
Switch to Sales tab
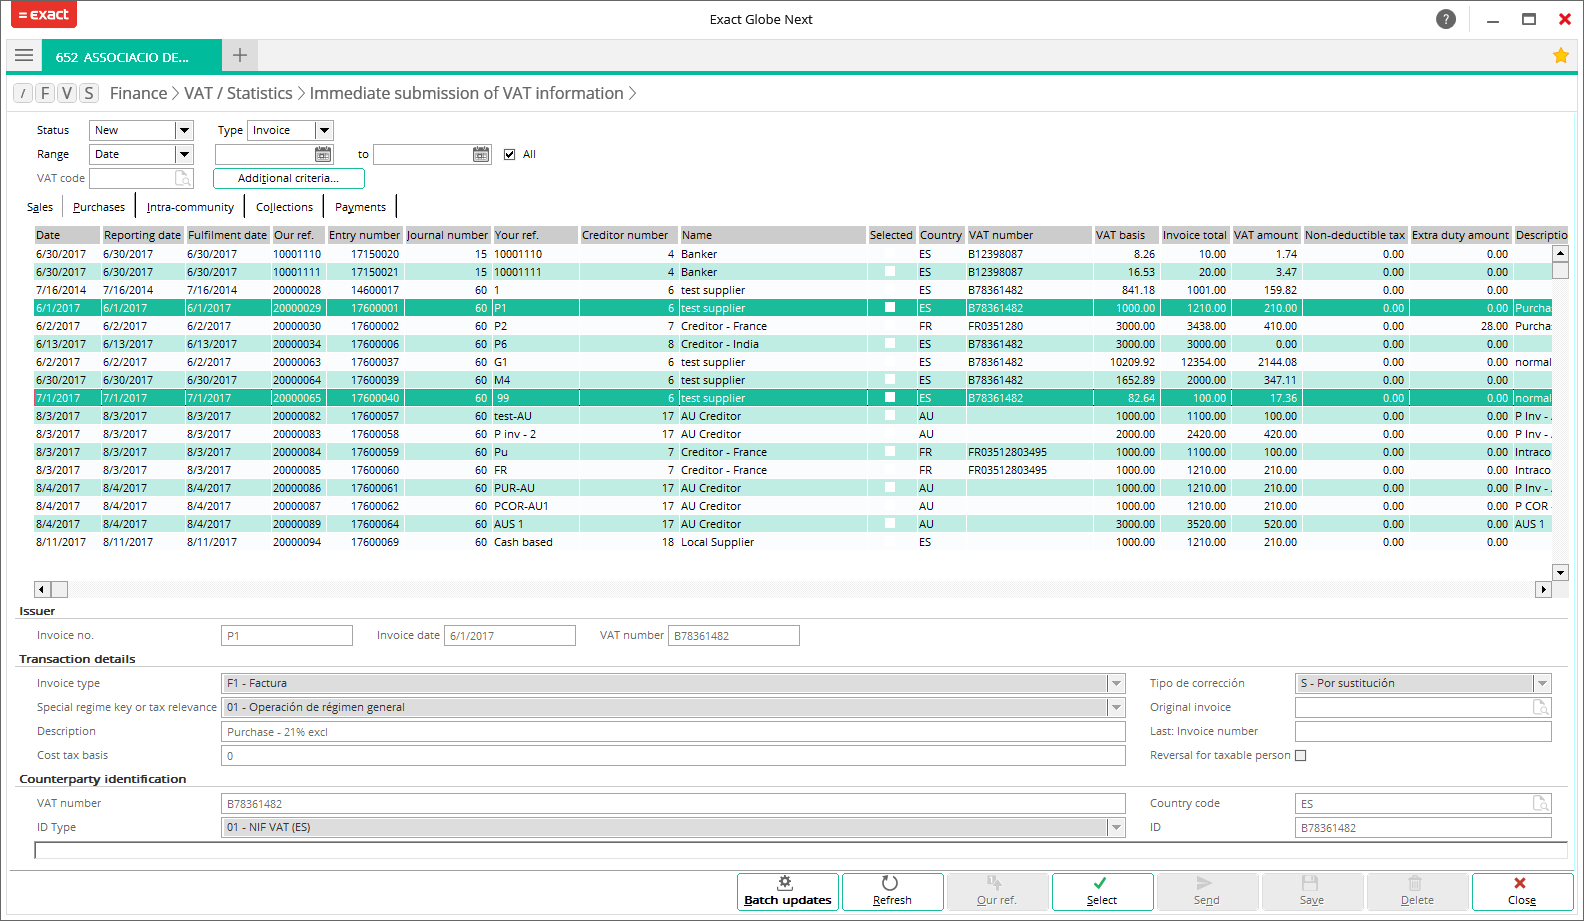coord(40,207)
